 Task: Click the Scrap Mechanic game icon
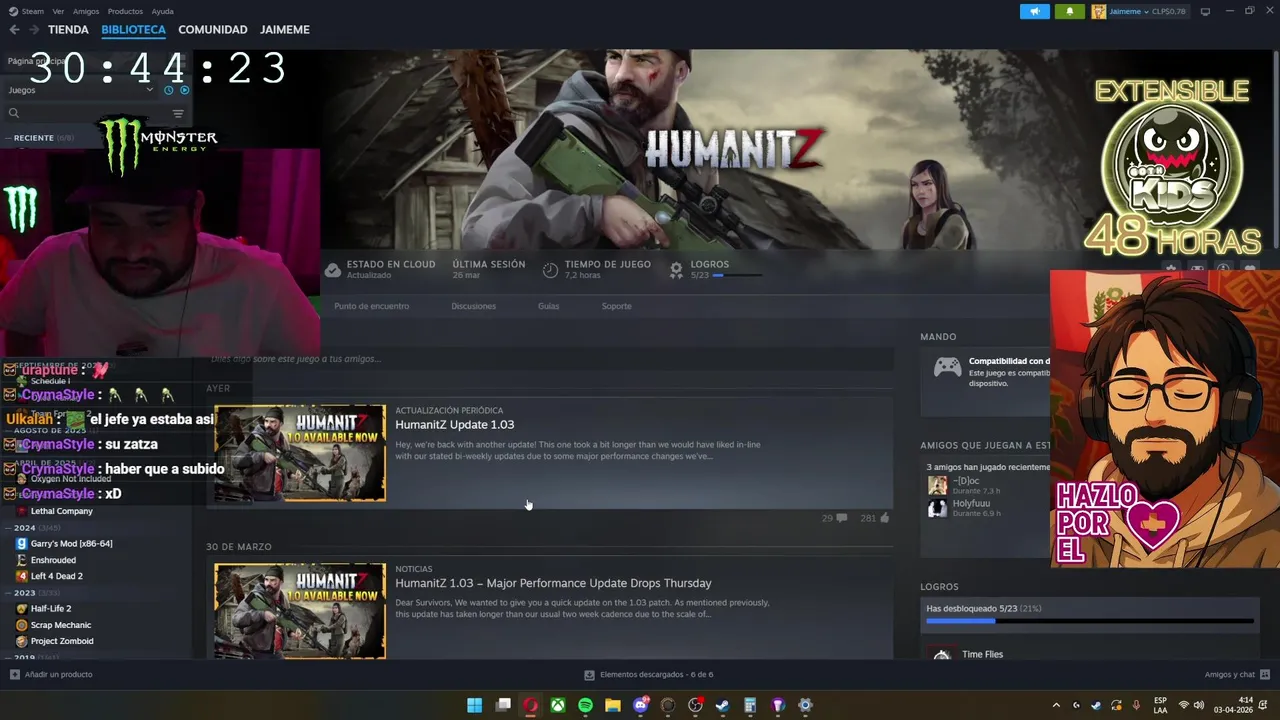pyautogui.click(x=21, y=625)
